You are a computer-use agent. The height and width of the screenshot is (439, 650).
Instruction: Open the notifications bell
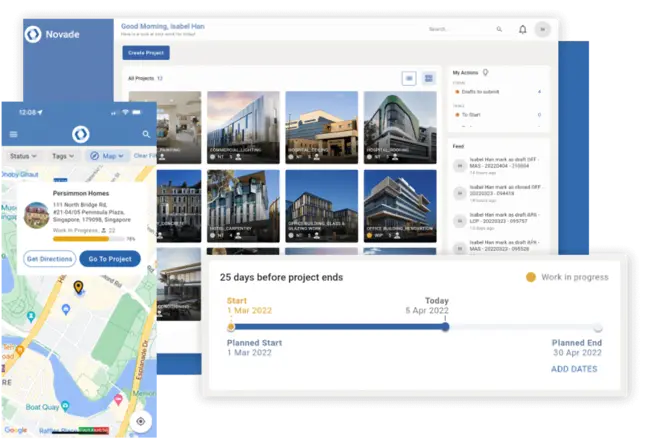(x=522, y=30)
